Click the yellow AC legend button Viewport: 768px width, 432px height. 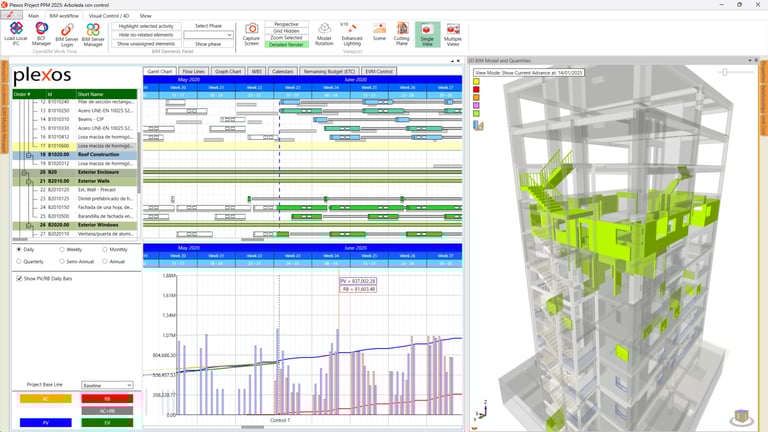[46, 399]
